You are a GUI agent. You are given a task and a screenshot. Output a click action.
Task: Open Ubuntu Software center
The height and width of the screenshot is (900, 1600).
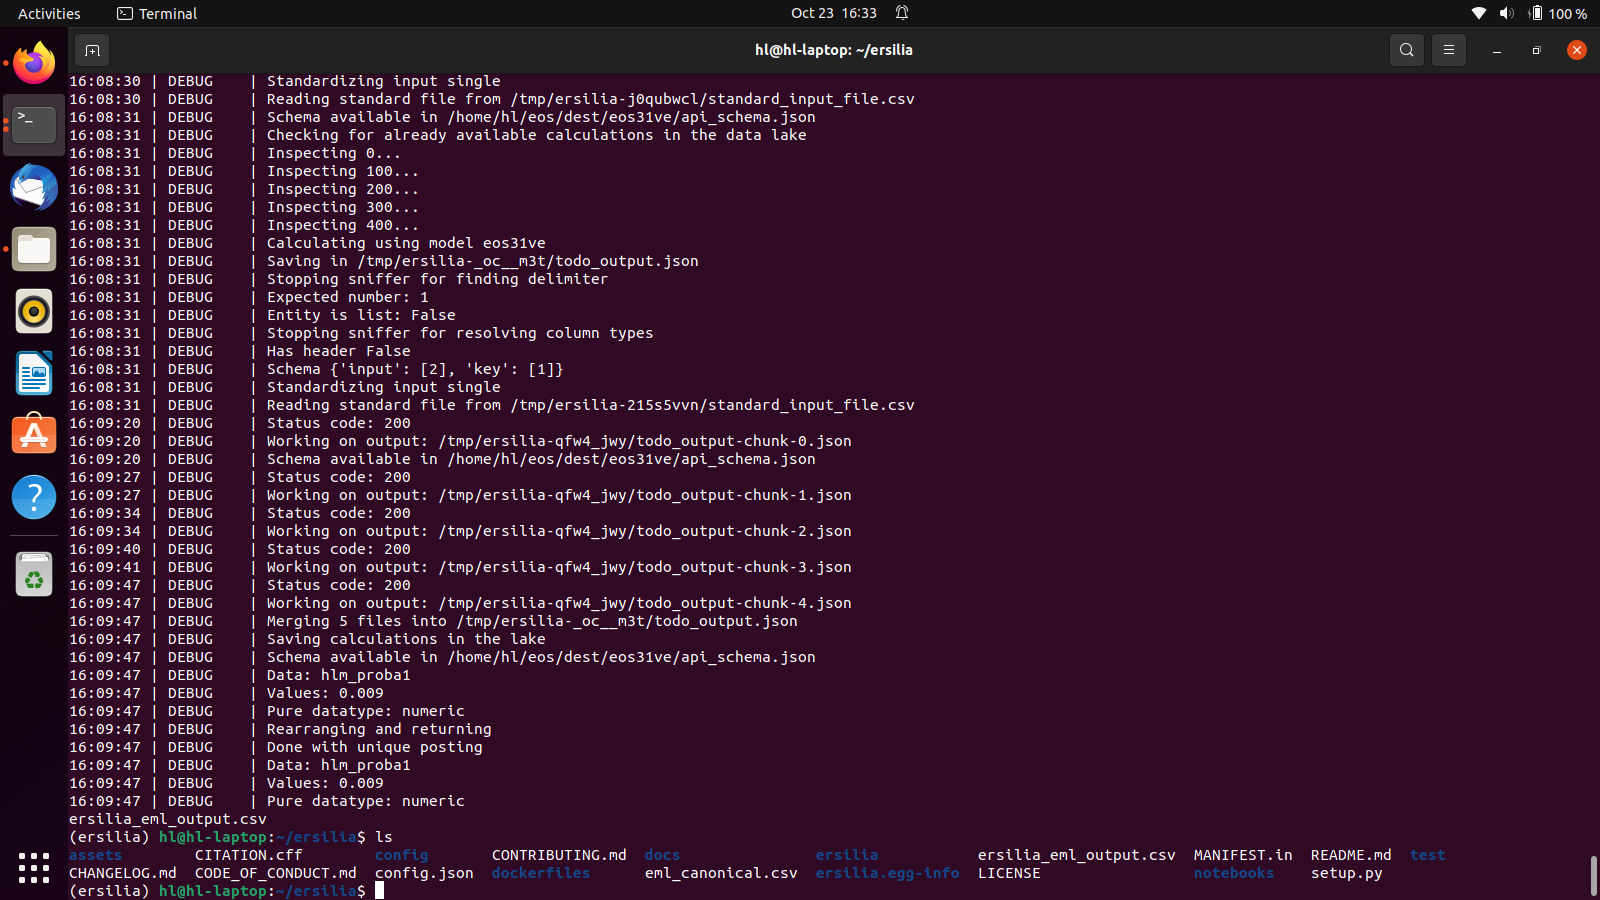[x=33, y=435]
